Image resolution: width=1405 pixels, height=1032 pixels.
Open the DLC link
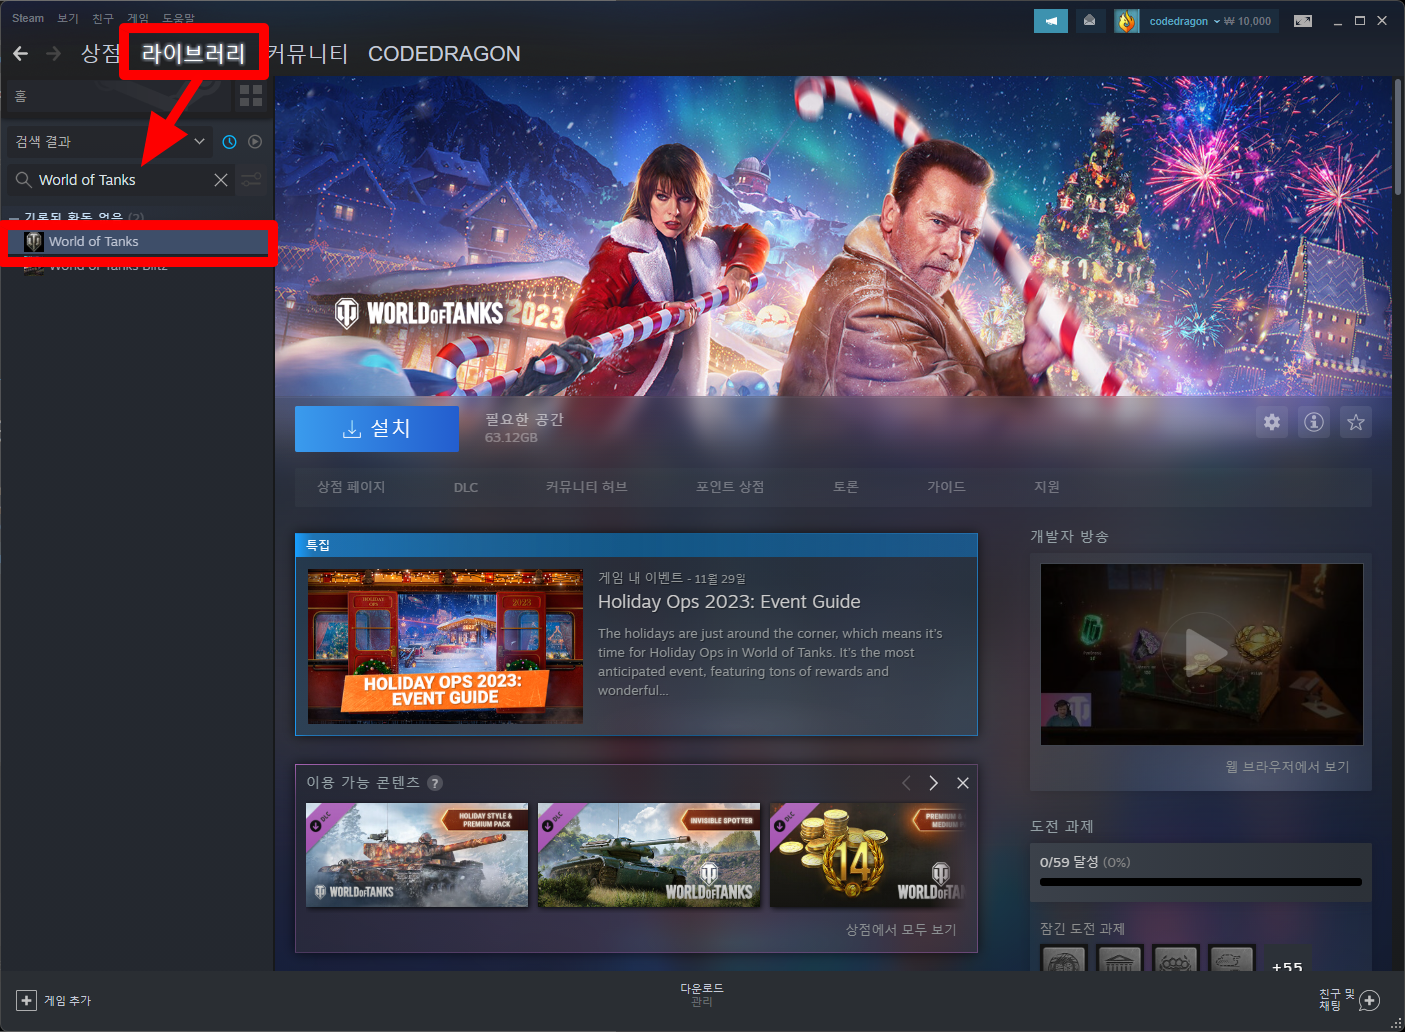(466, 487)
